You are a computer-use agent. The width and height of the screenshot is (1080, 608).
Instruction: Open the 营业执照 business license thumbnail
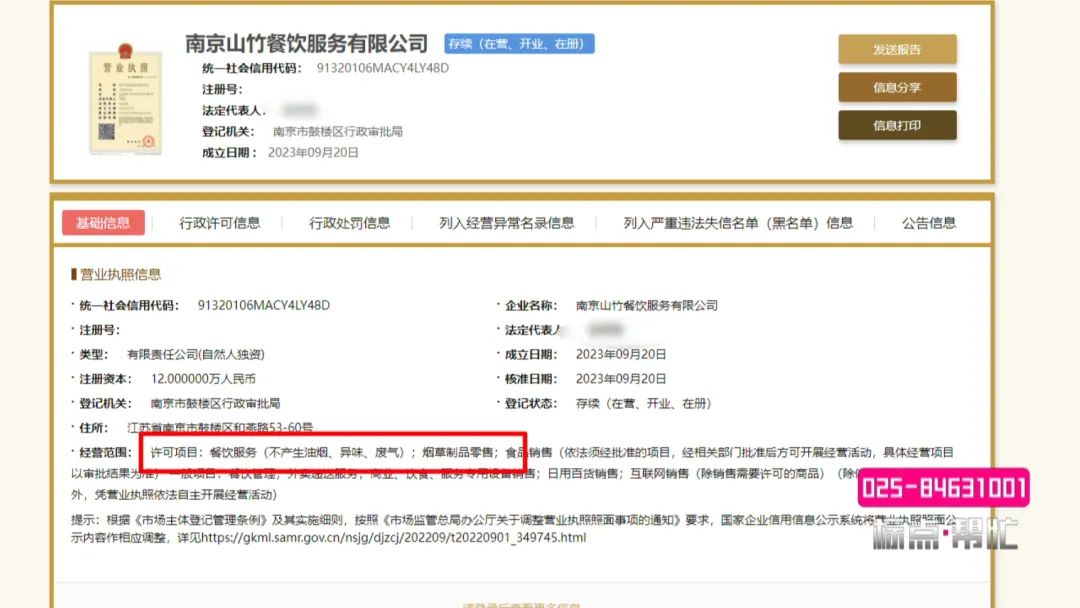click(125, 98)
